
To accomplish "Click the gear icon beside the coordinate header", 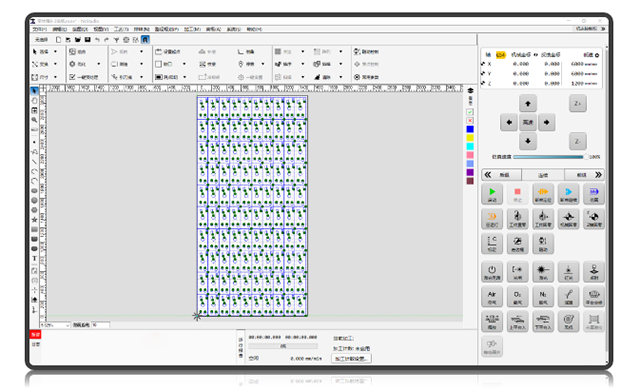I will coord(597,55).
